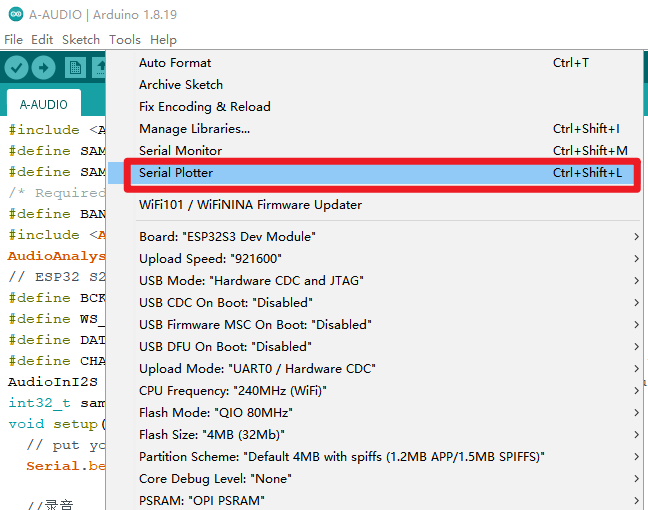This screenshot has width=648, height=510.
Task: Switch to the A-AUDIO sketch tab
Action: click(44, 104)
